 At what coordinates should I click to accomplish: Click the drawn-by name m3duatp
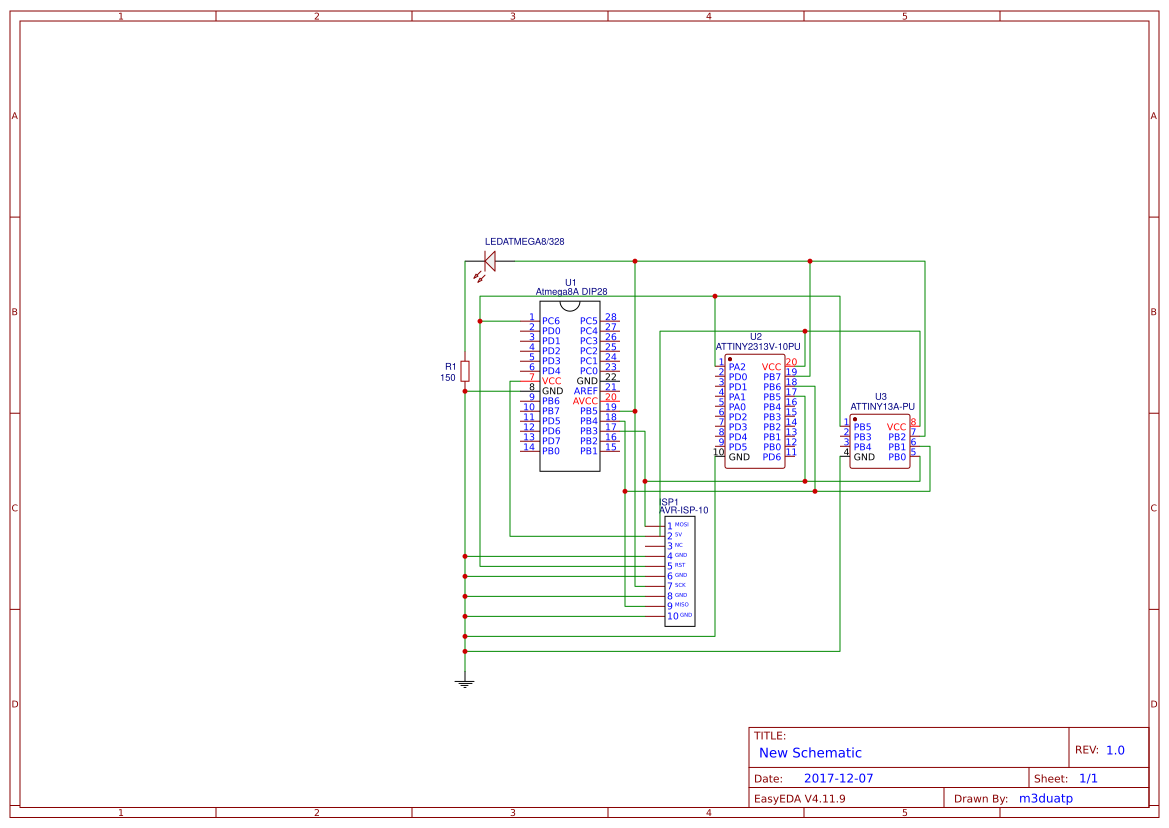[x=1046, y=798]
